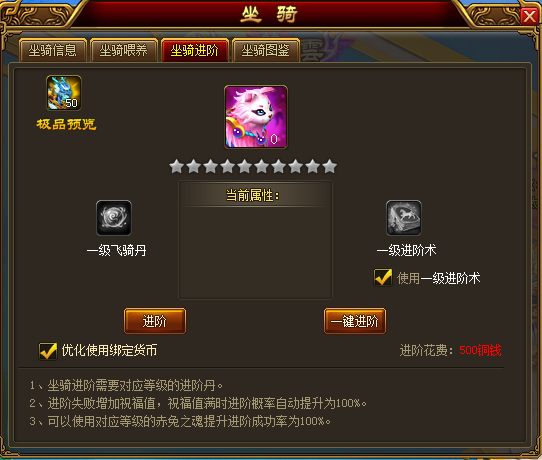Click the 一键进阶 button
This screenshot has height=460, width=542.
[x=355, y=321]
